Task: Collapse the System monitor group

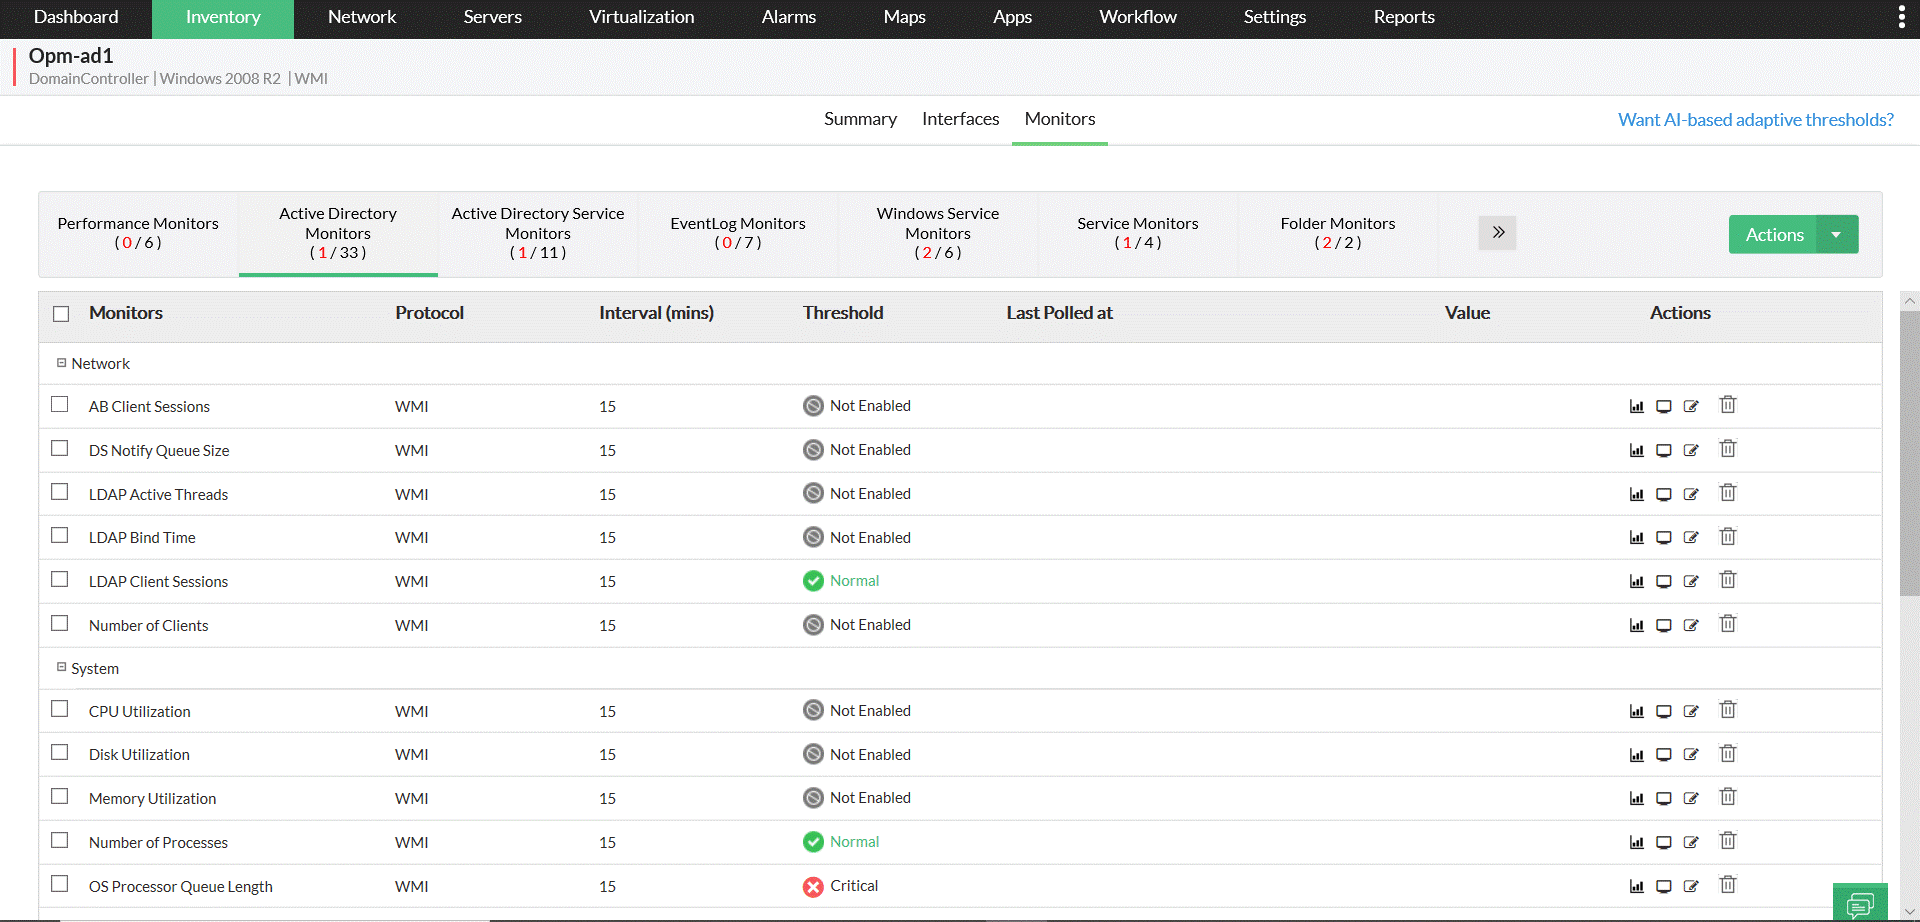Action: point(61,667)
